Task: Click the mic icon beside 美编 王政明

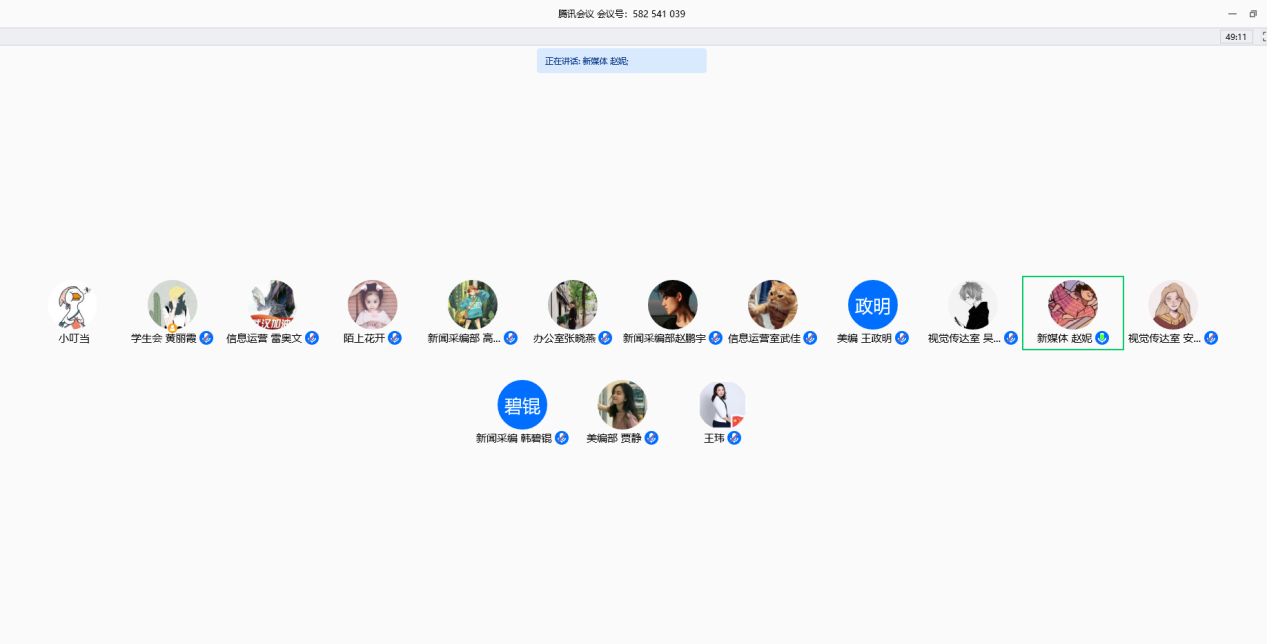Action: (902, 338)
